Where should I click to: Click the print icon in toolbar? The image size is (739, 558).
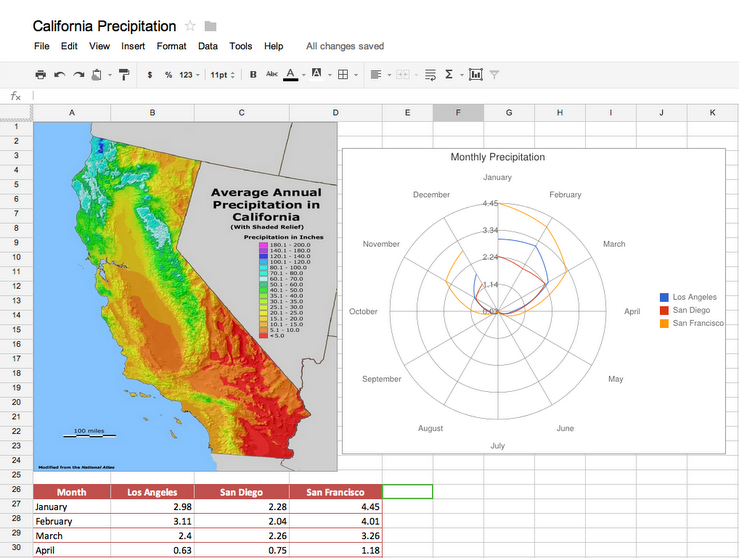coord(40,74)
